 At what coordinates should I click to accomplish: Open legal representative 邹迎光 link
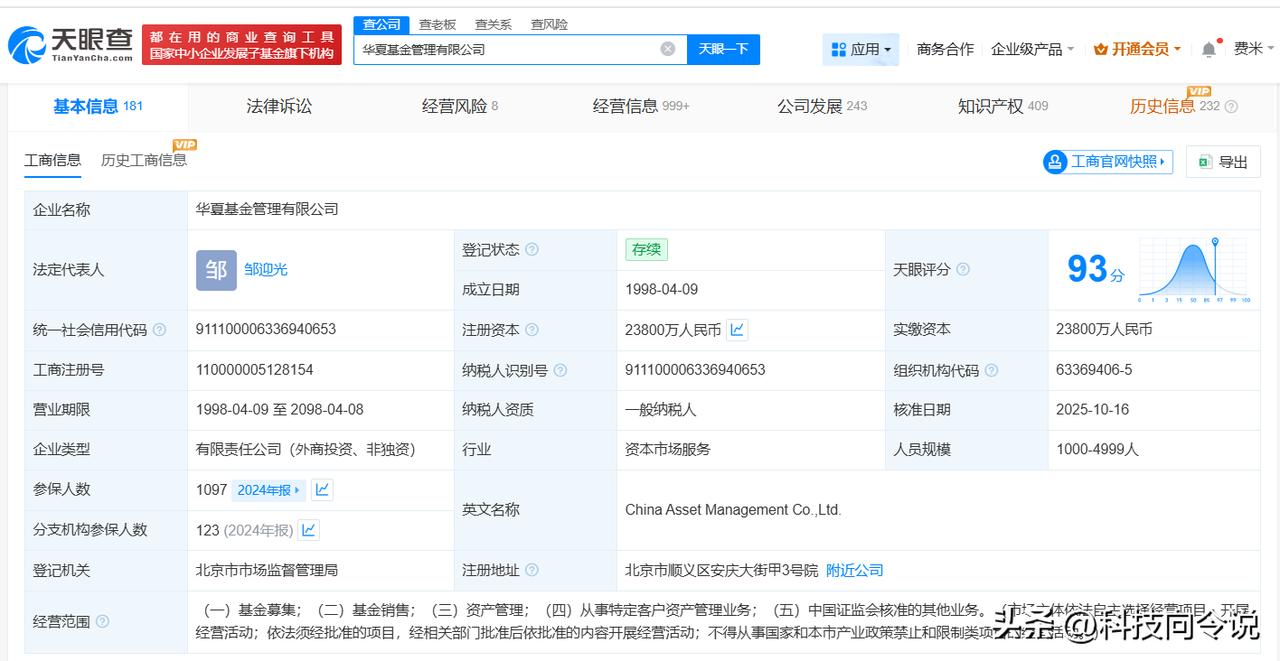coord(266,270)
